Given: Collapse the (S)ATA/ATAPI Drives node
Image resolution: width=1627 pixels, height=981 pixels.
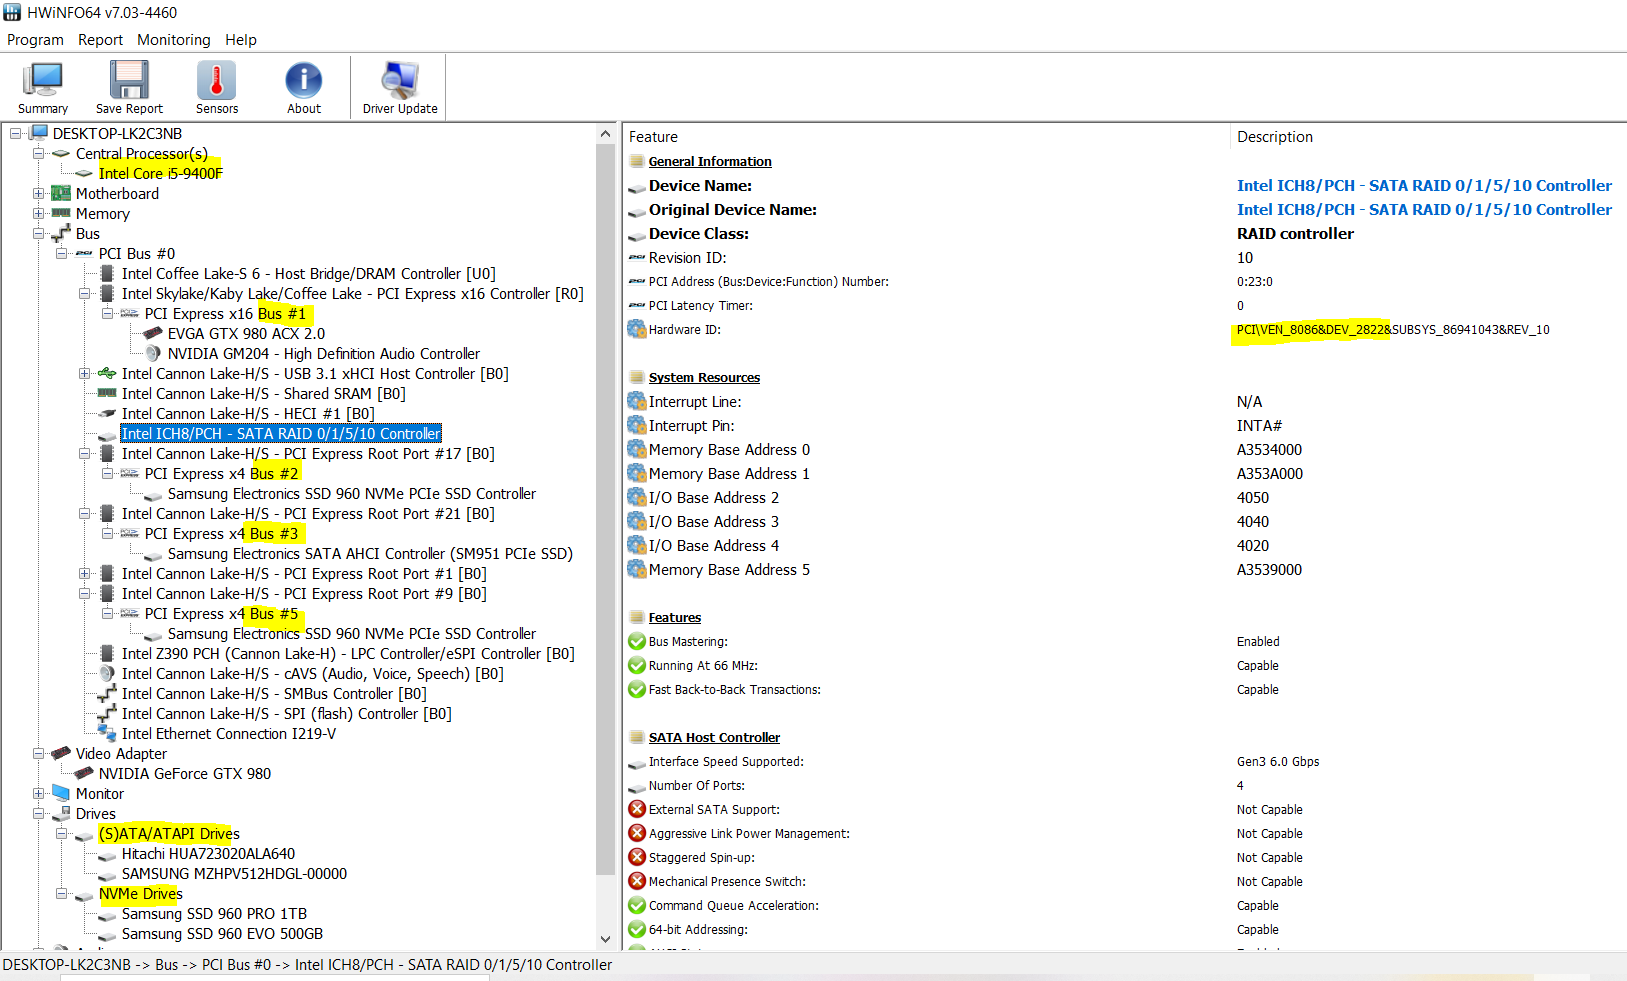Looking at the screenshot, I should (61, 833).
